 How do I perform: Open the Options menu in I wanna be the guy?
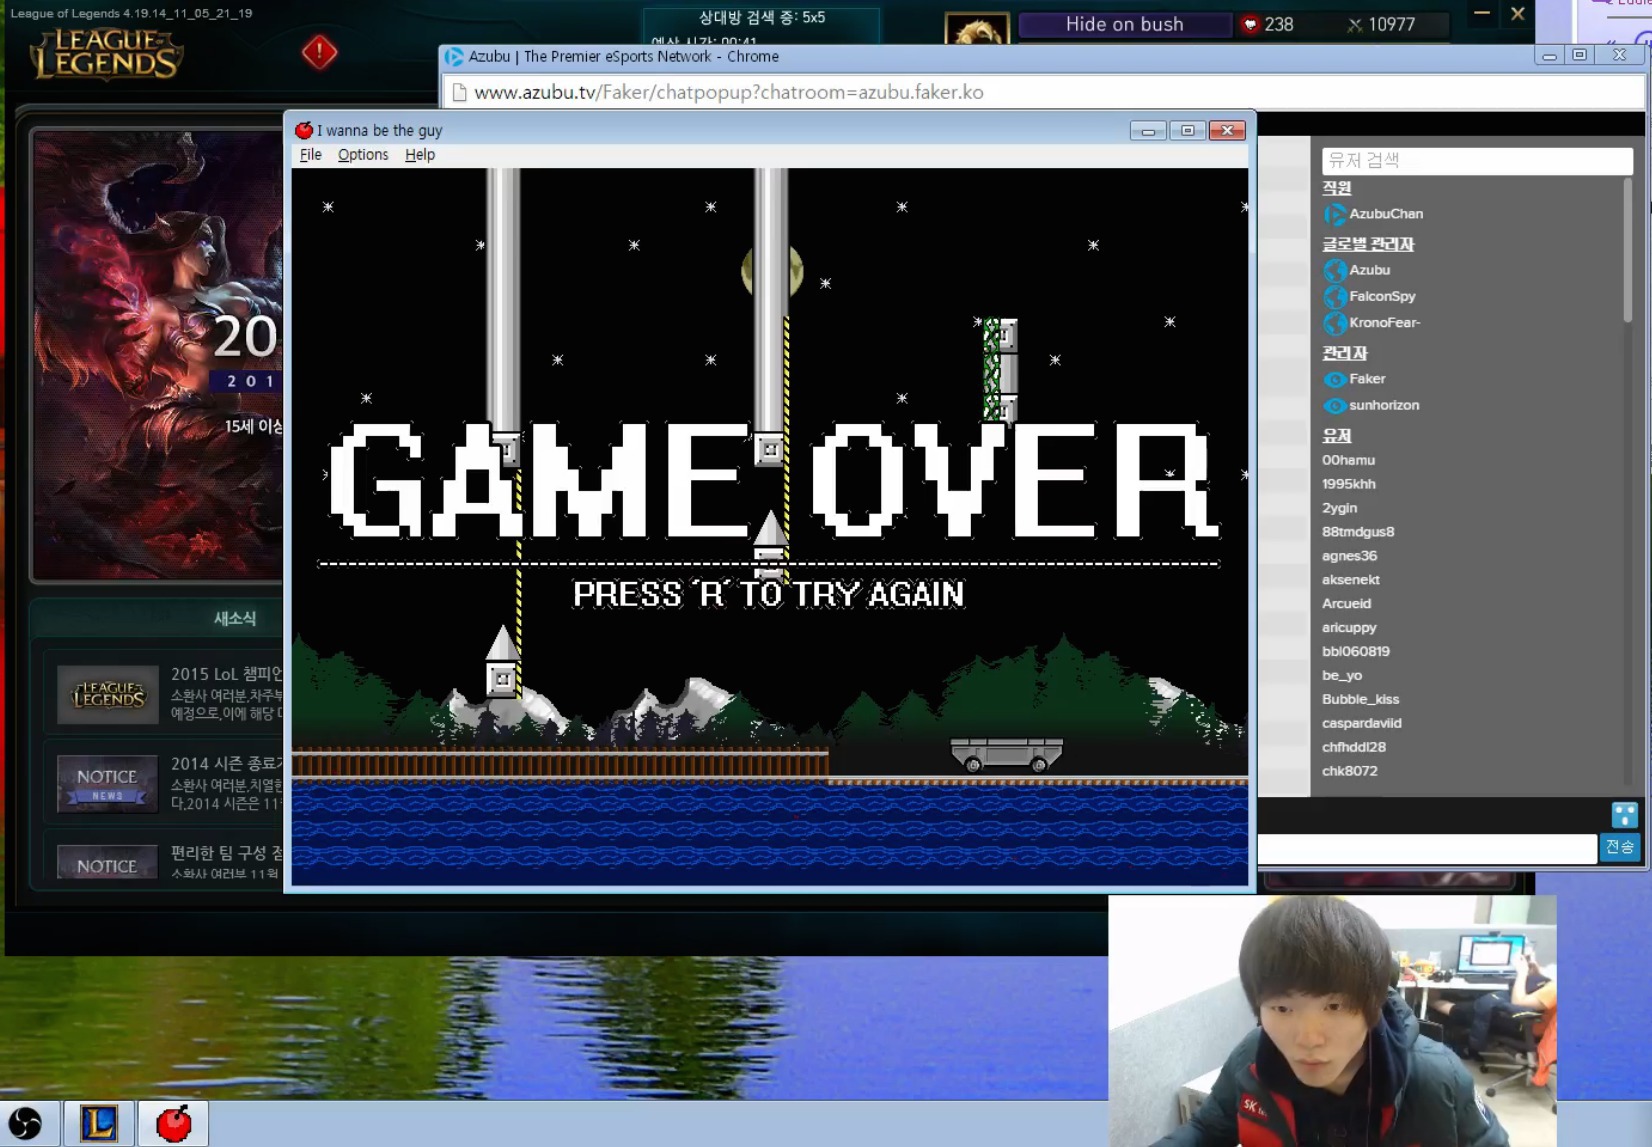[363, 155]
